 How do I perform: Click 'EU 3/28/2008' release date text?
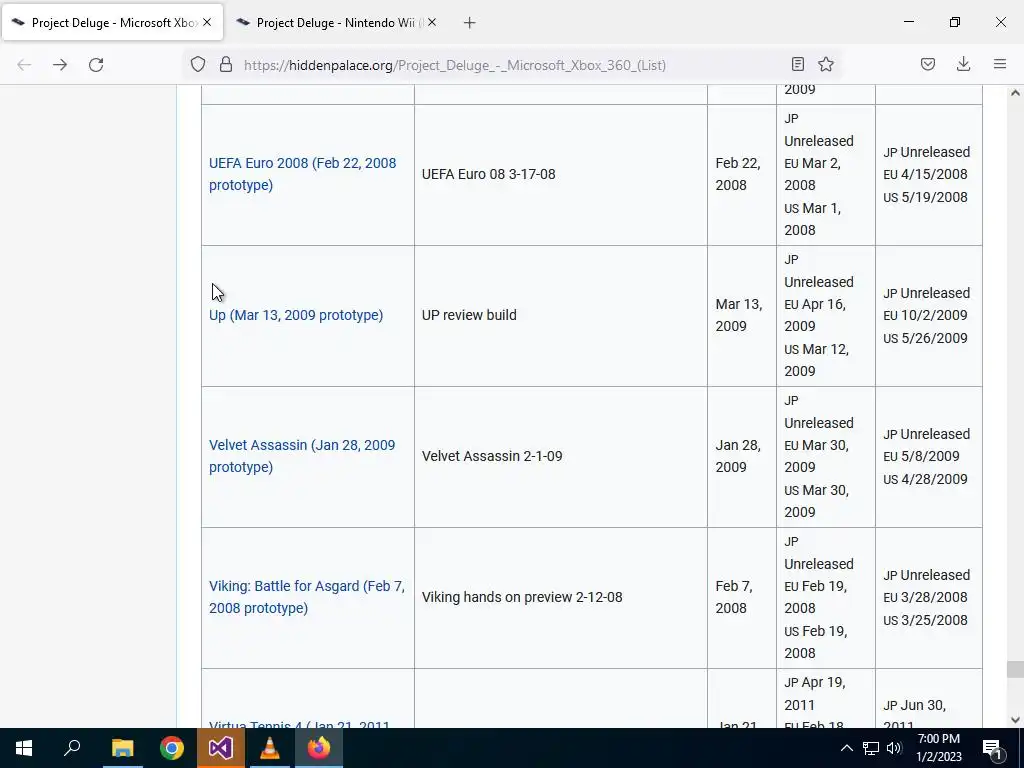pos(925,598)
